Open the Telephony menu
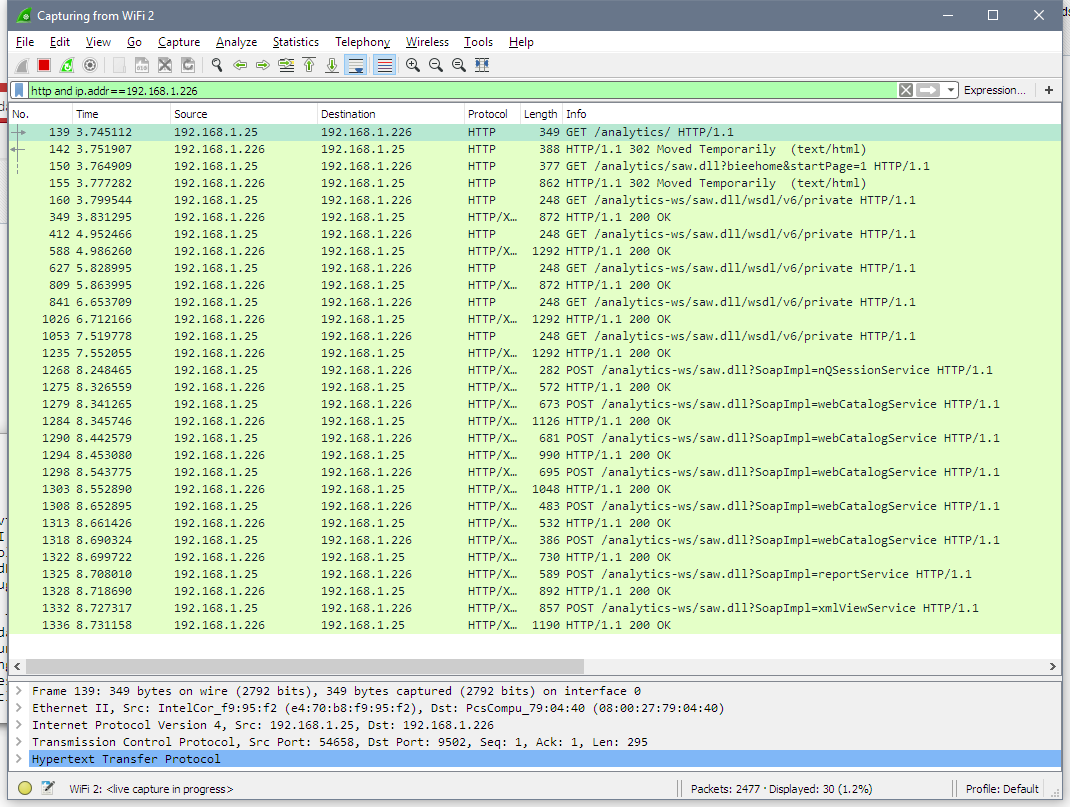This screenshot has height=807, width=1070. [362, 42]
